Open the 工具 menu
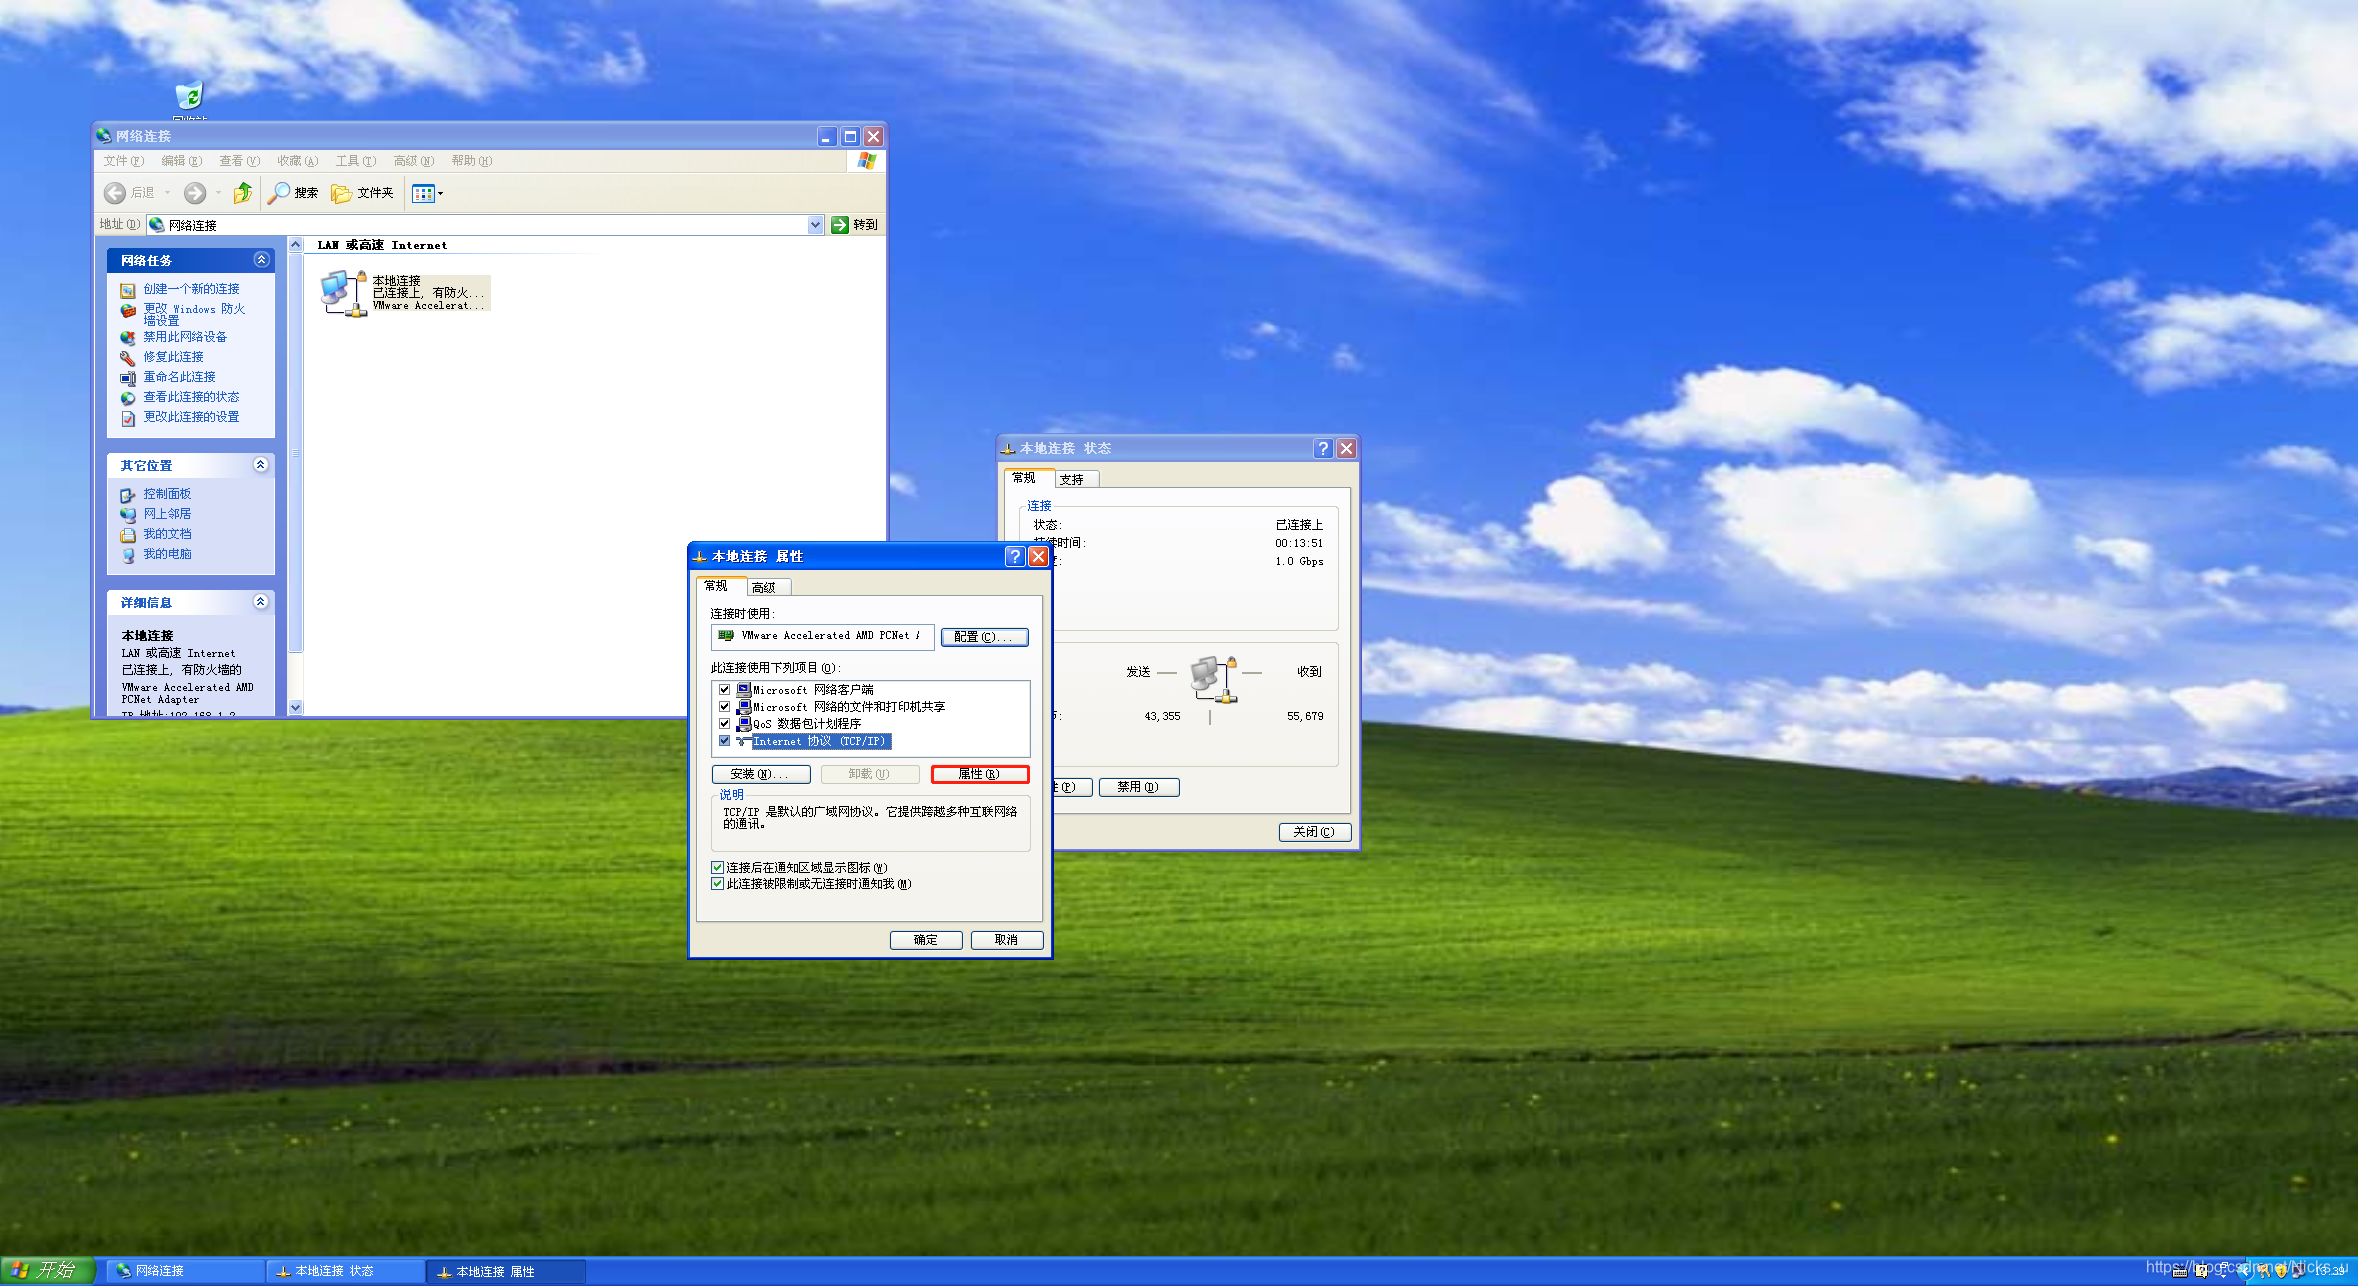The width and height of the screenshot is (2358, 1286). 355,161
